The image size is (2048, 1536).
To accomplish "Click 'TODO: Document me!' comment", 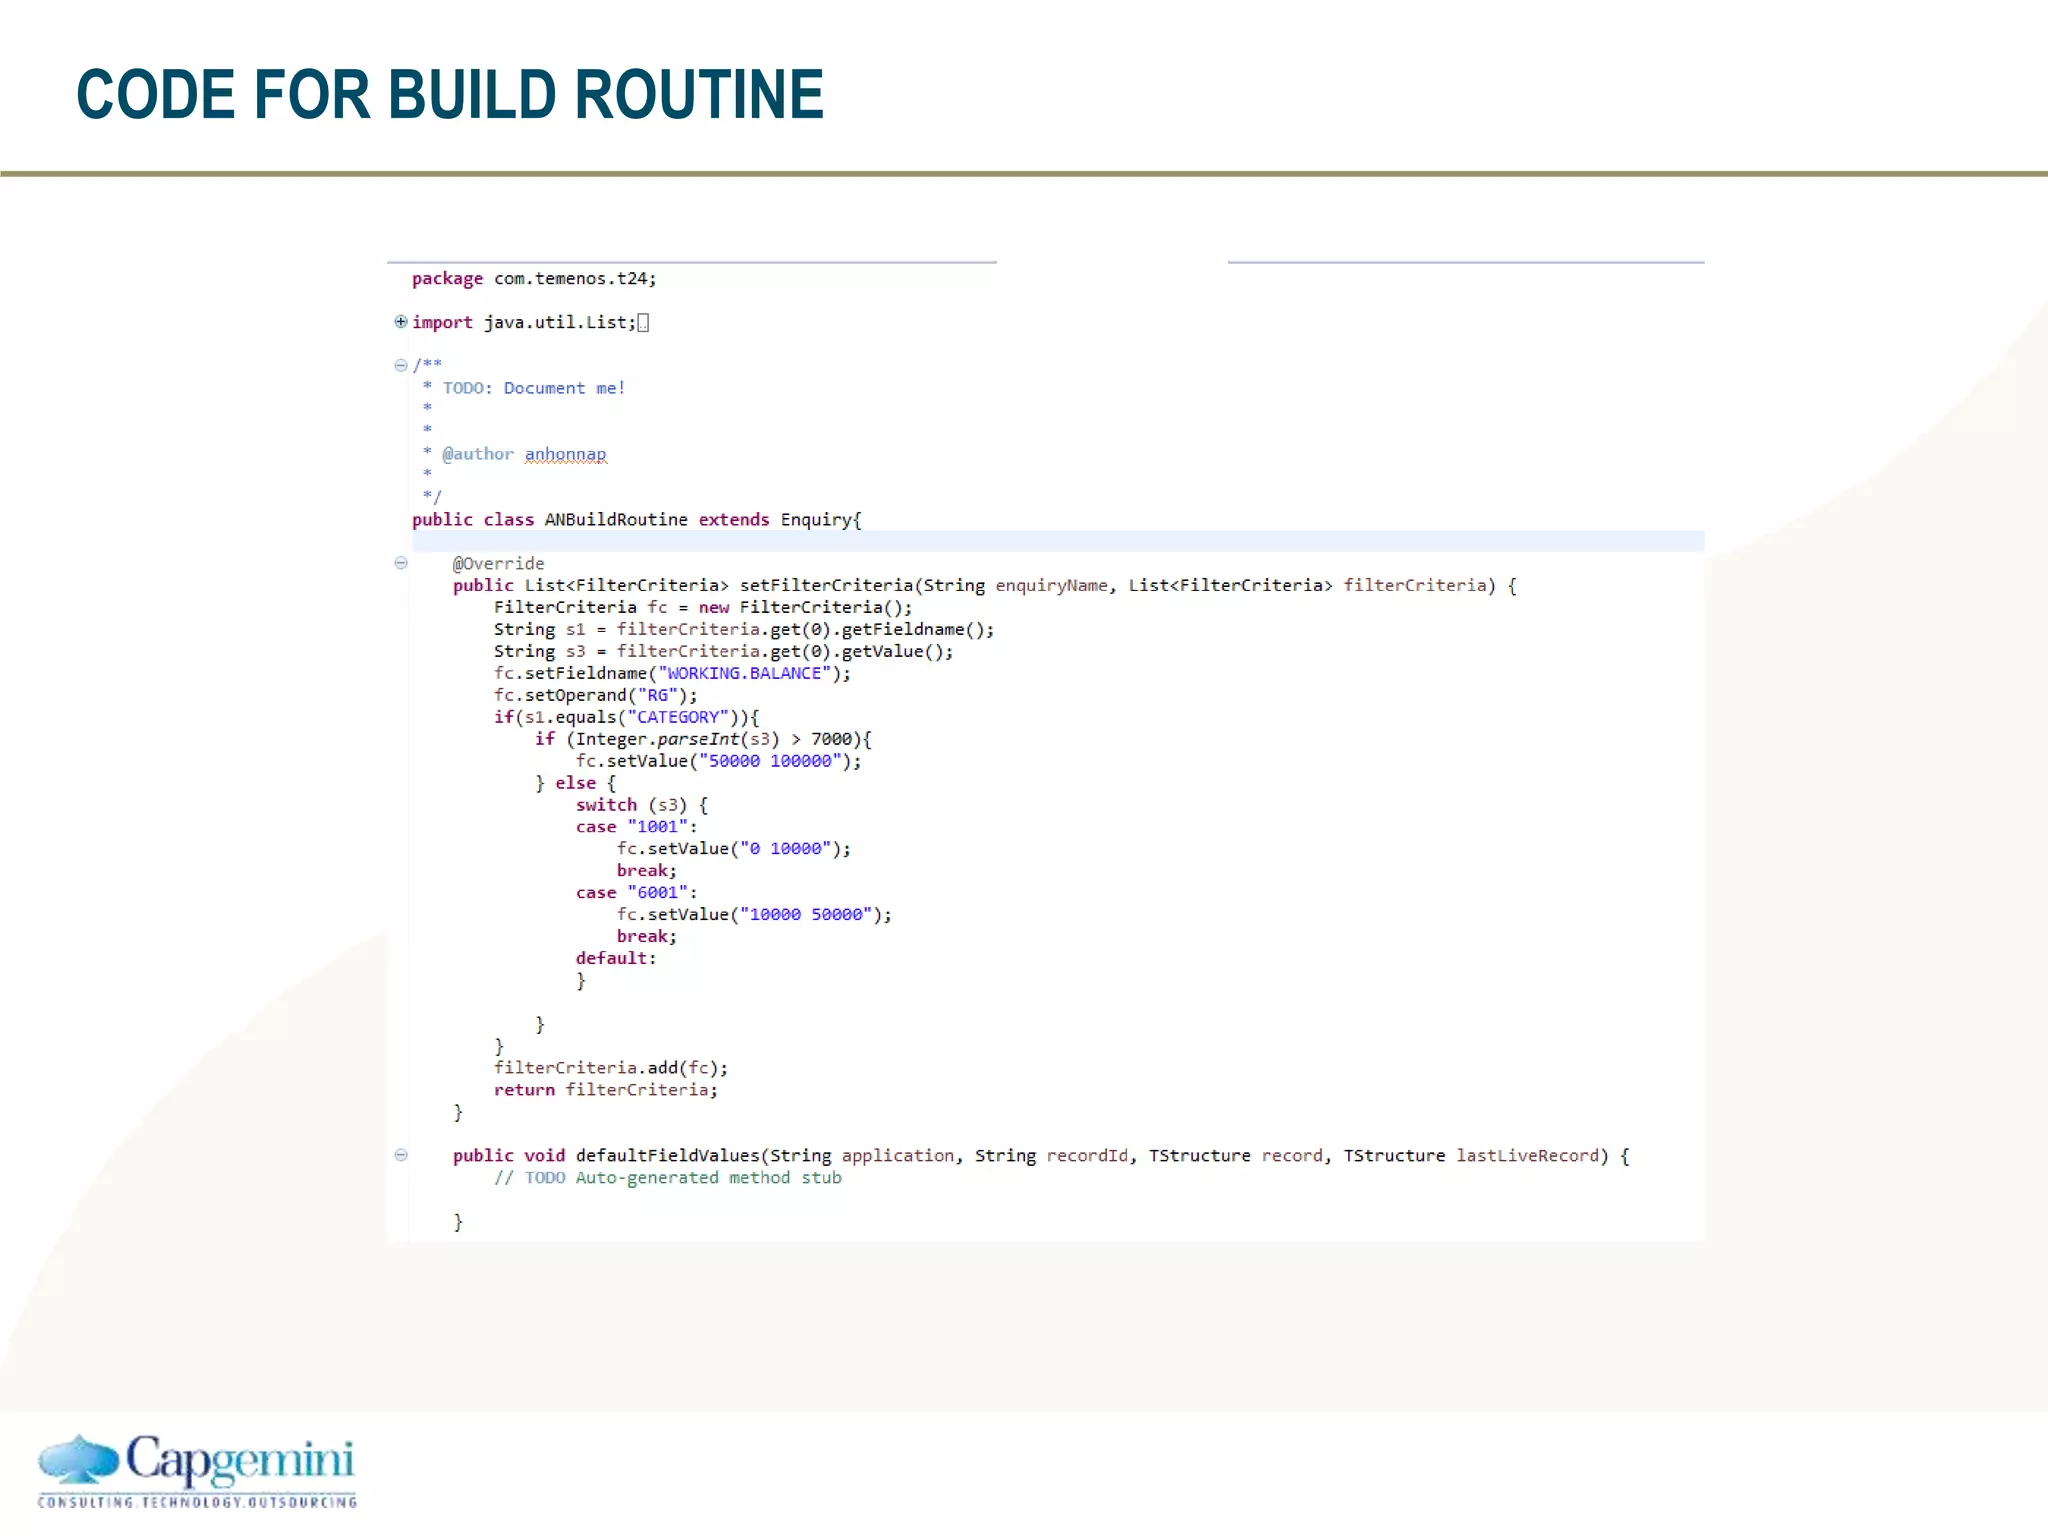I will 534,388.
